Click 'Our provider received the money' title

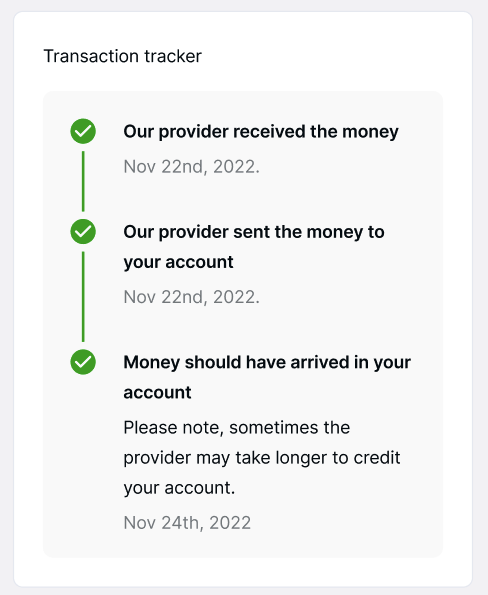(x=261, y=132)
